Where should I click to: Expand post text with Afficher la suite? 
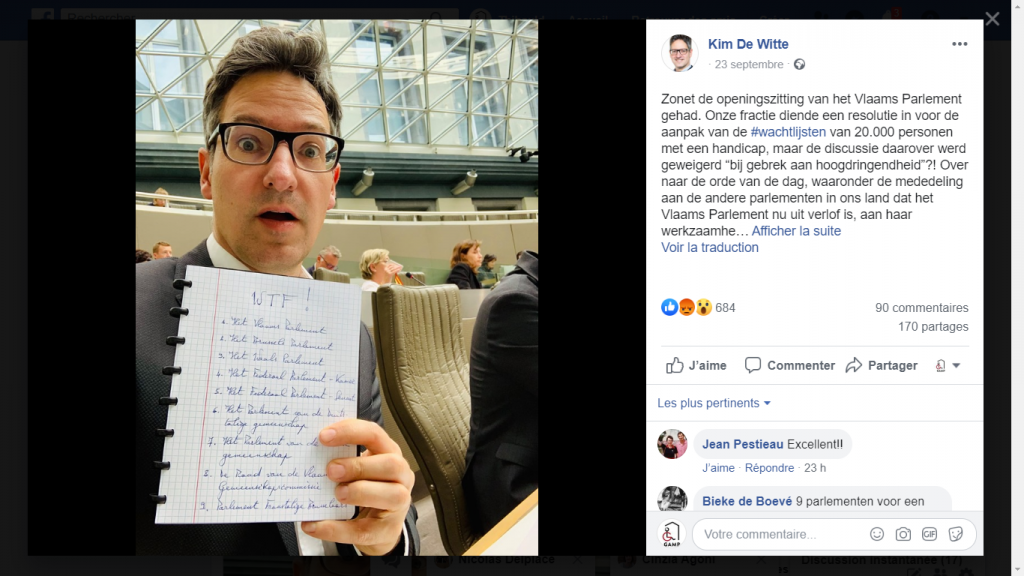tap(796, 231)
